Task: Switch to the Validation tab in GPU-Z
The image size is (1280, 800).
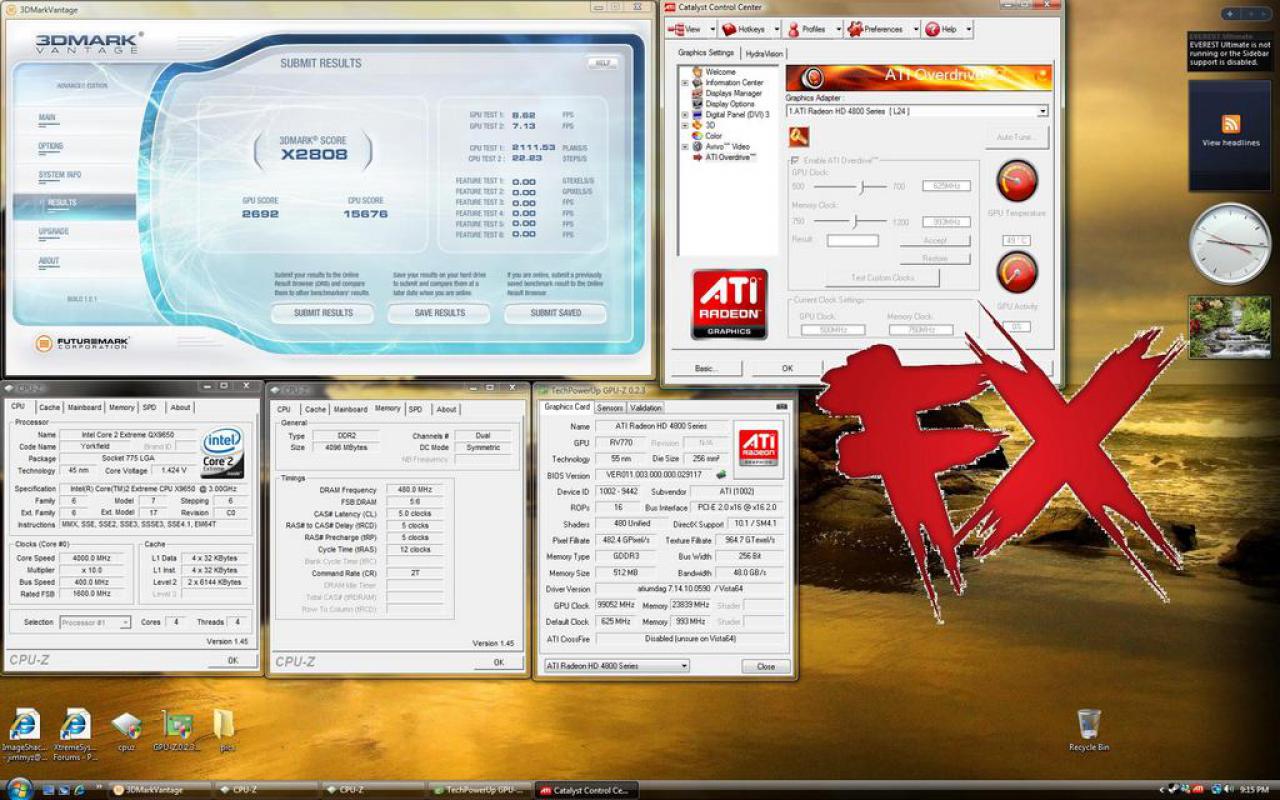Action: [646, 408]
